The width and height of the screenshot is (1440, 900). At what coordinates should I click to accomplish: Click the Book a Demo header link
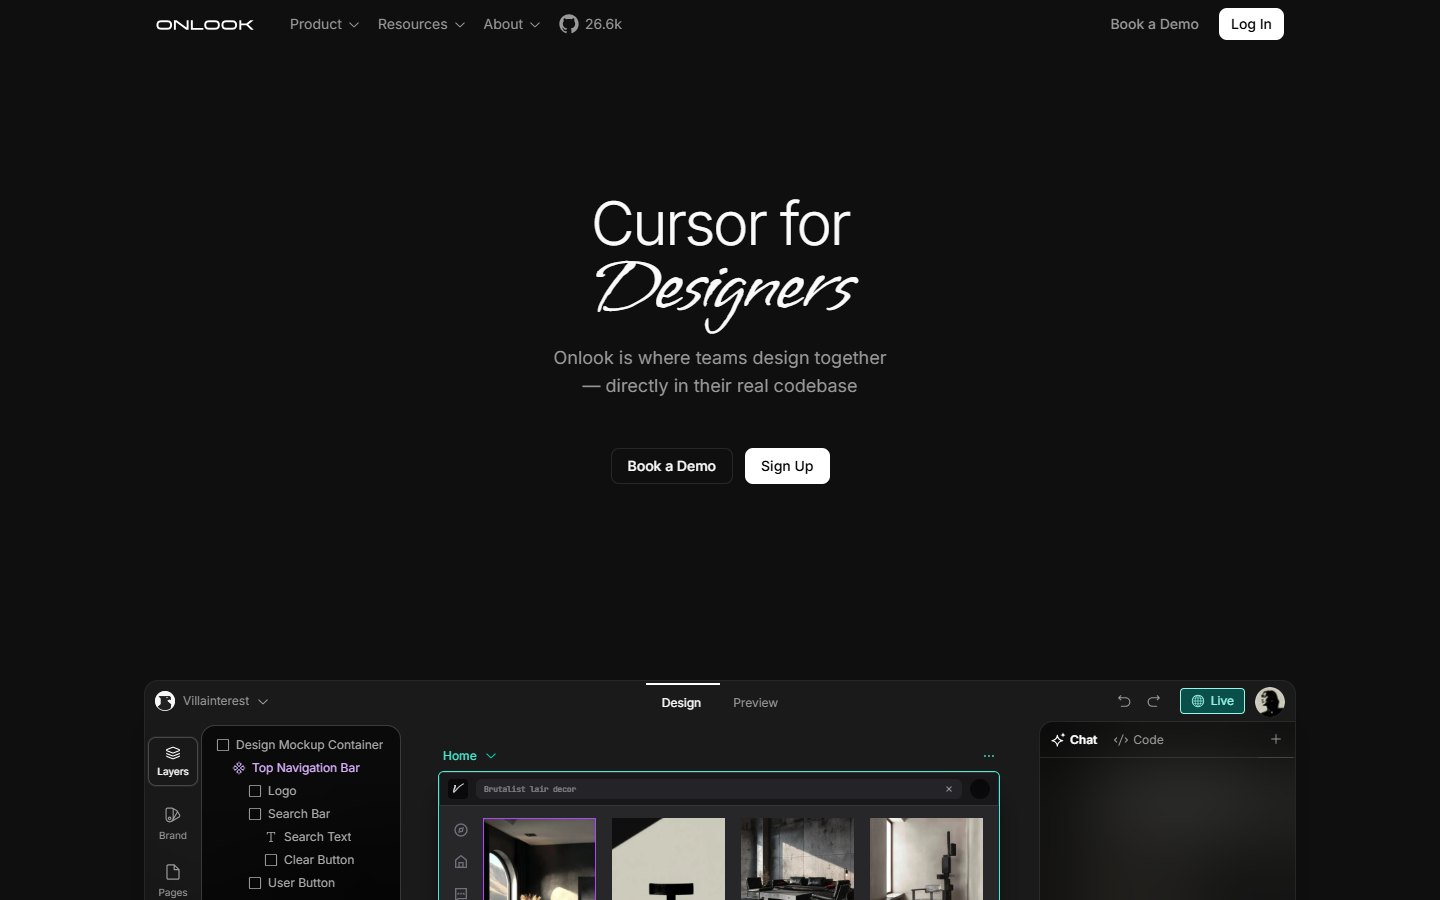(1154, 24)
